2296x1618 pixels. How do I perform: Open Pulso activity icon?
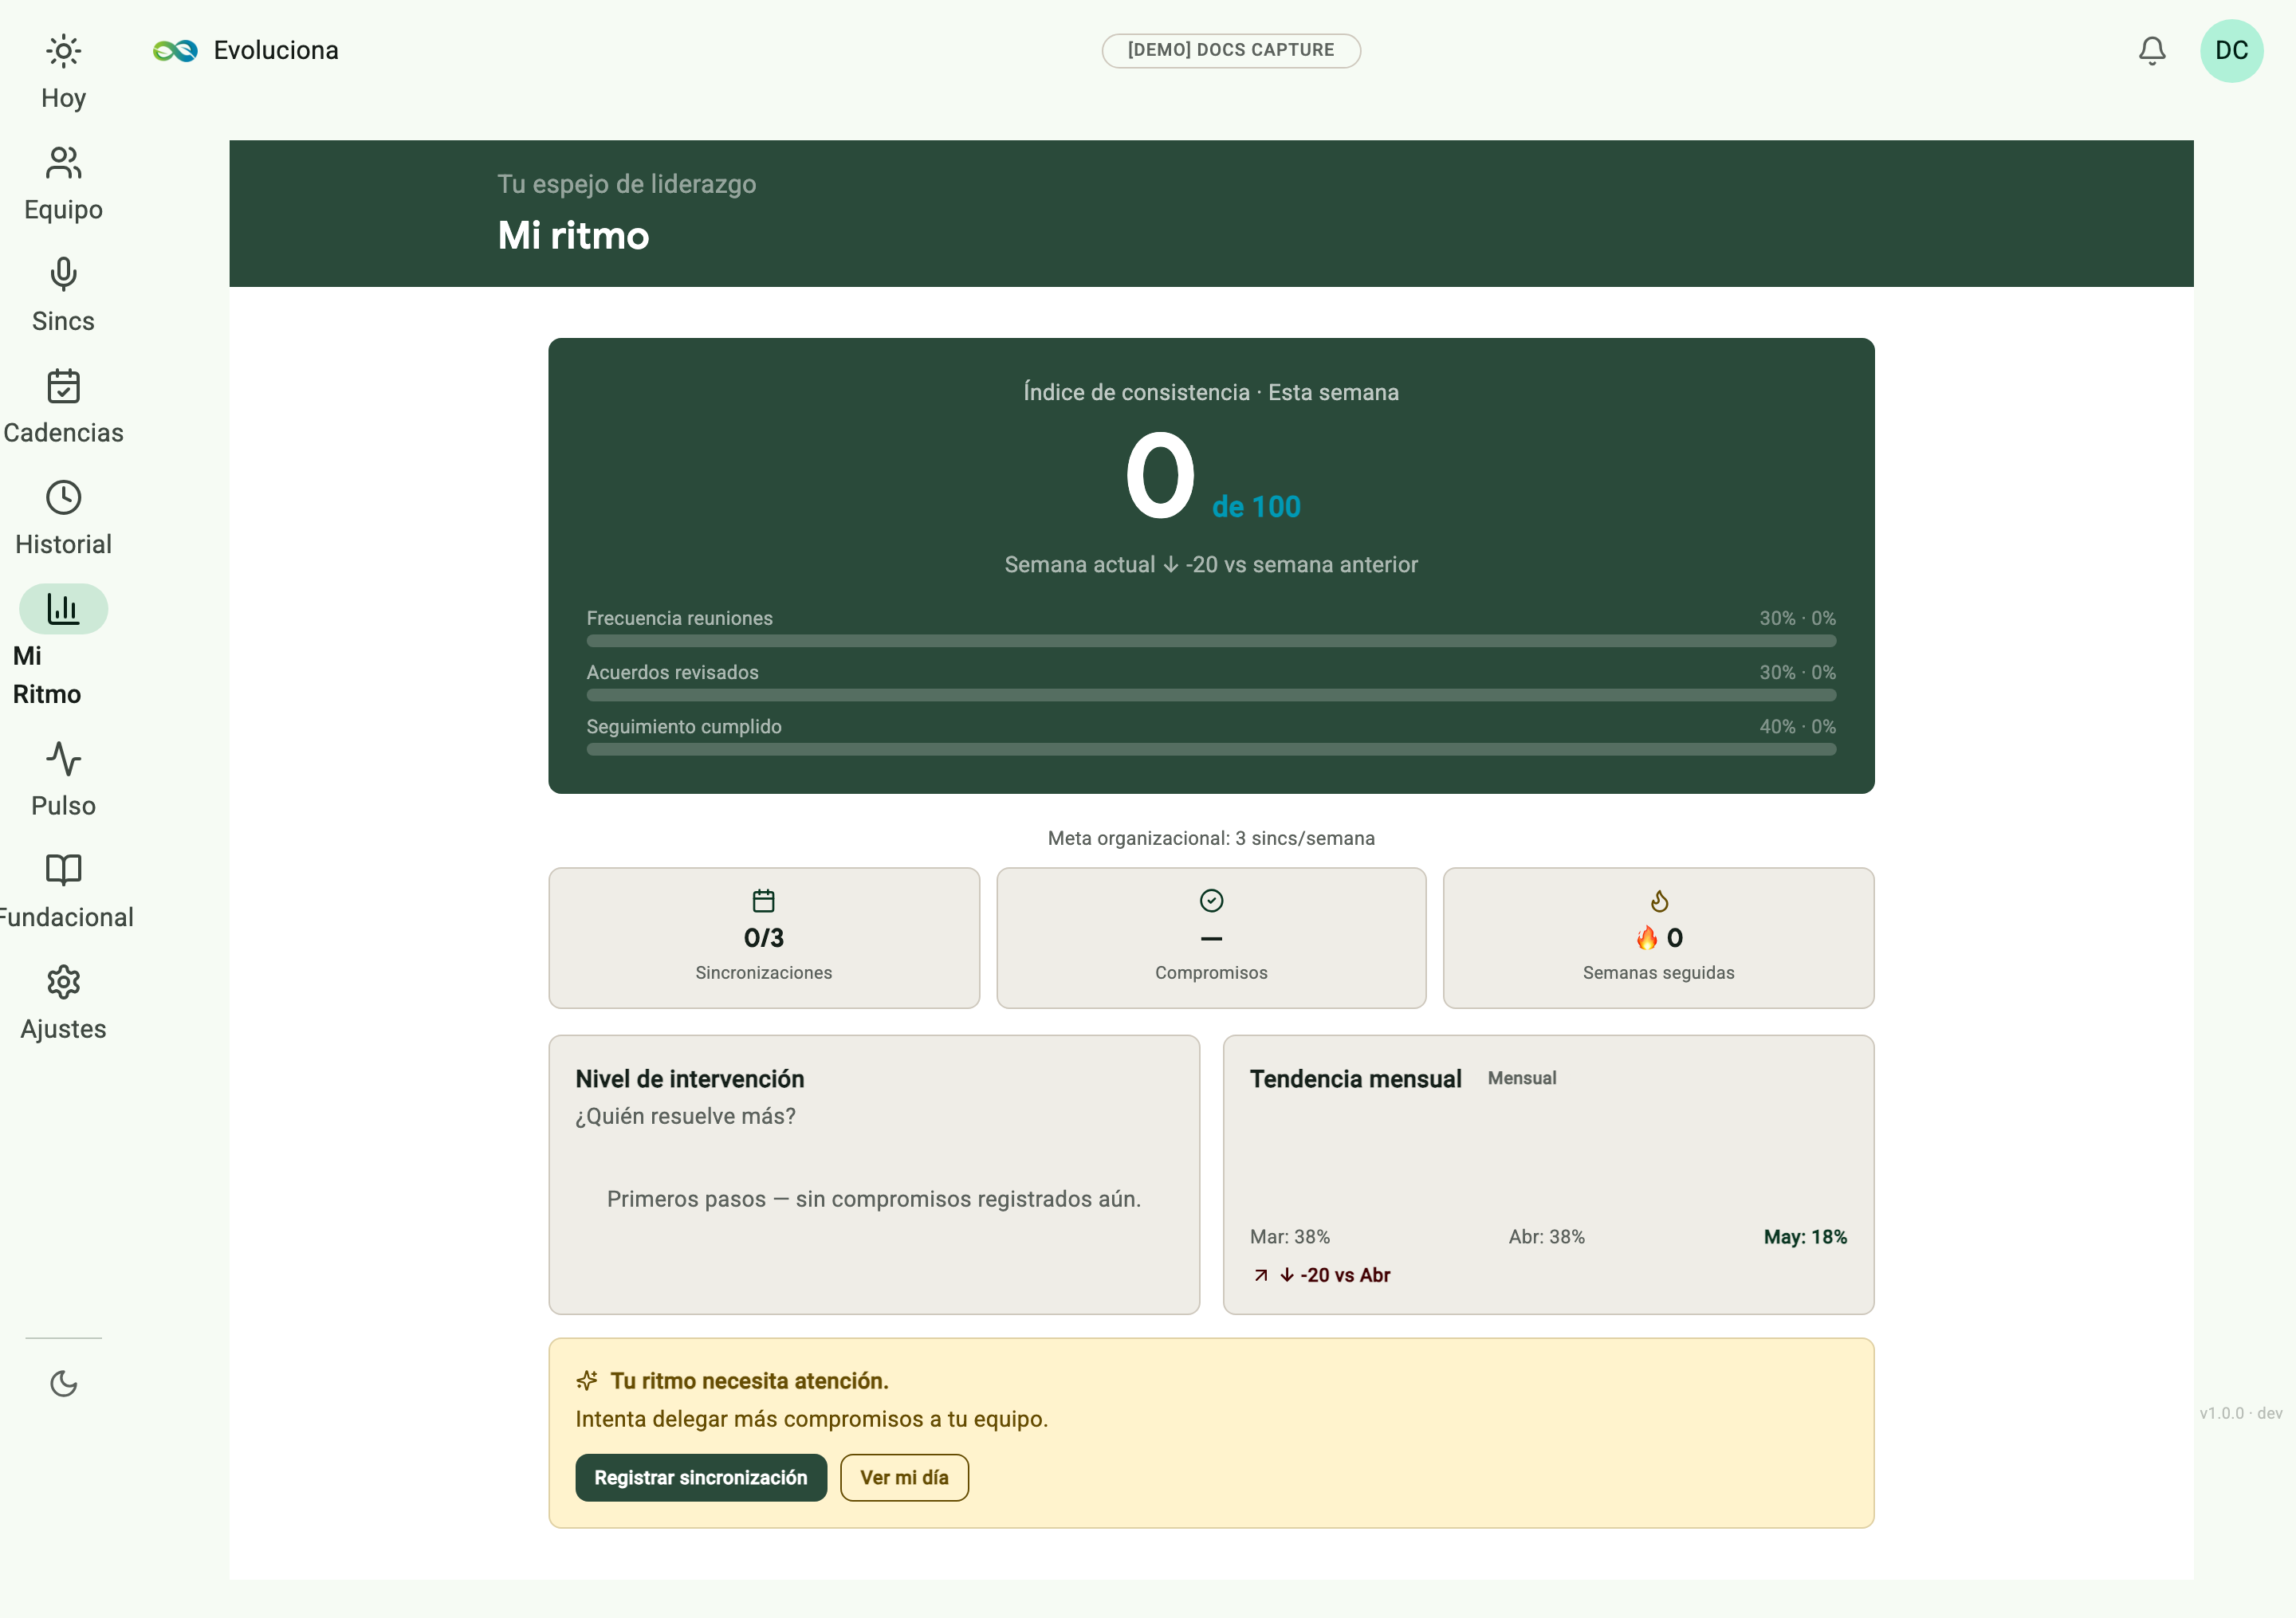[x=63, y=759]
